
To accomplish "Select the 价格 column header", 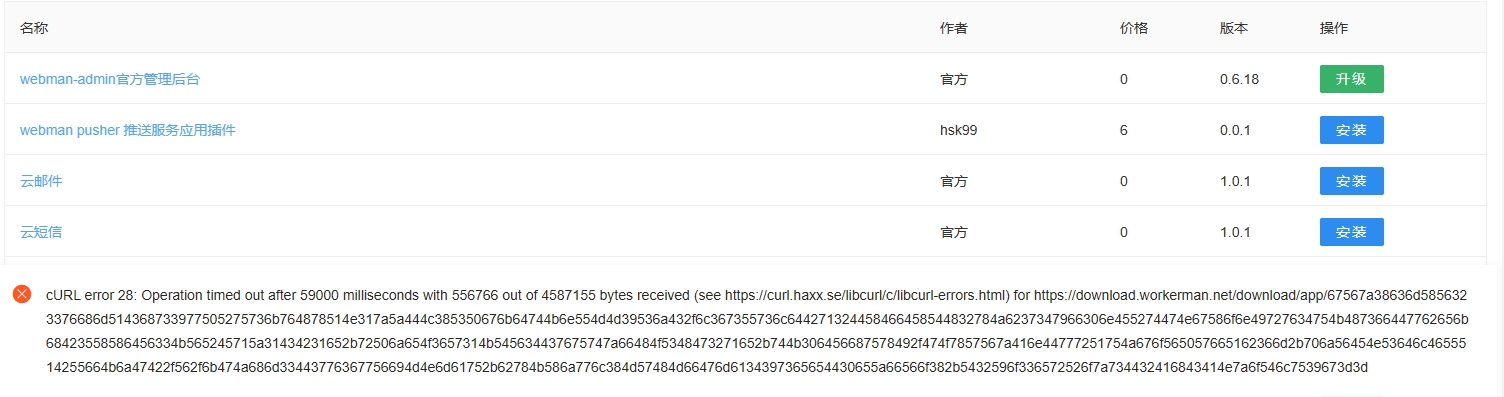I will click(x=1134, y=28).
